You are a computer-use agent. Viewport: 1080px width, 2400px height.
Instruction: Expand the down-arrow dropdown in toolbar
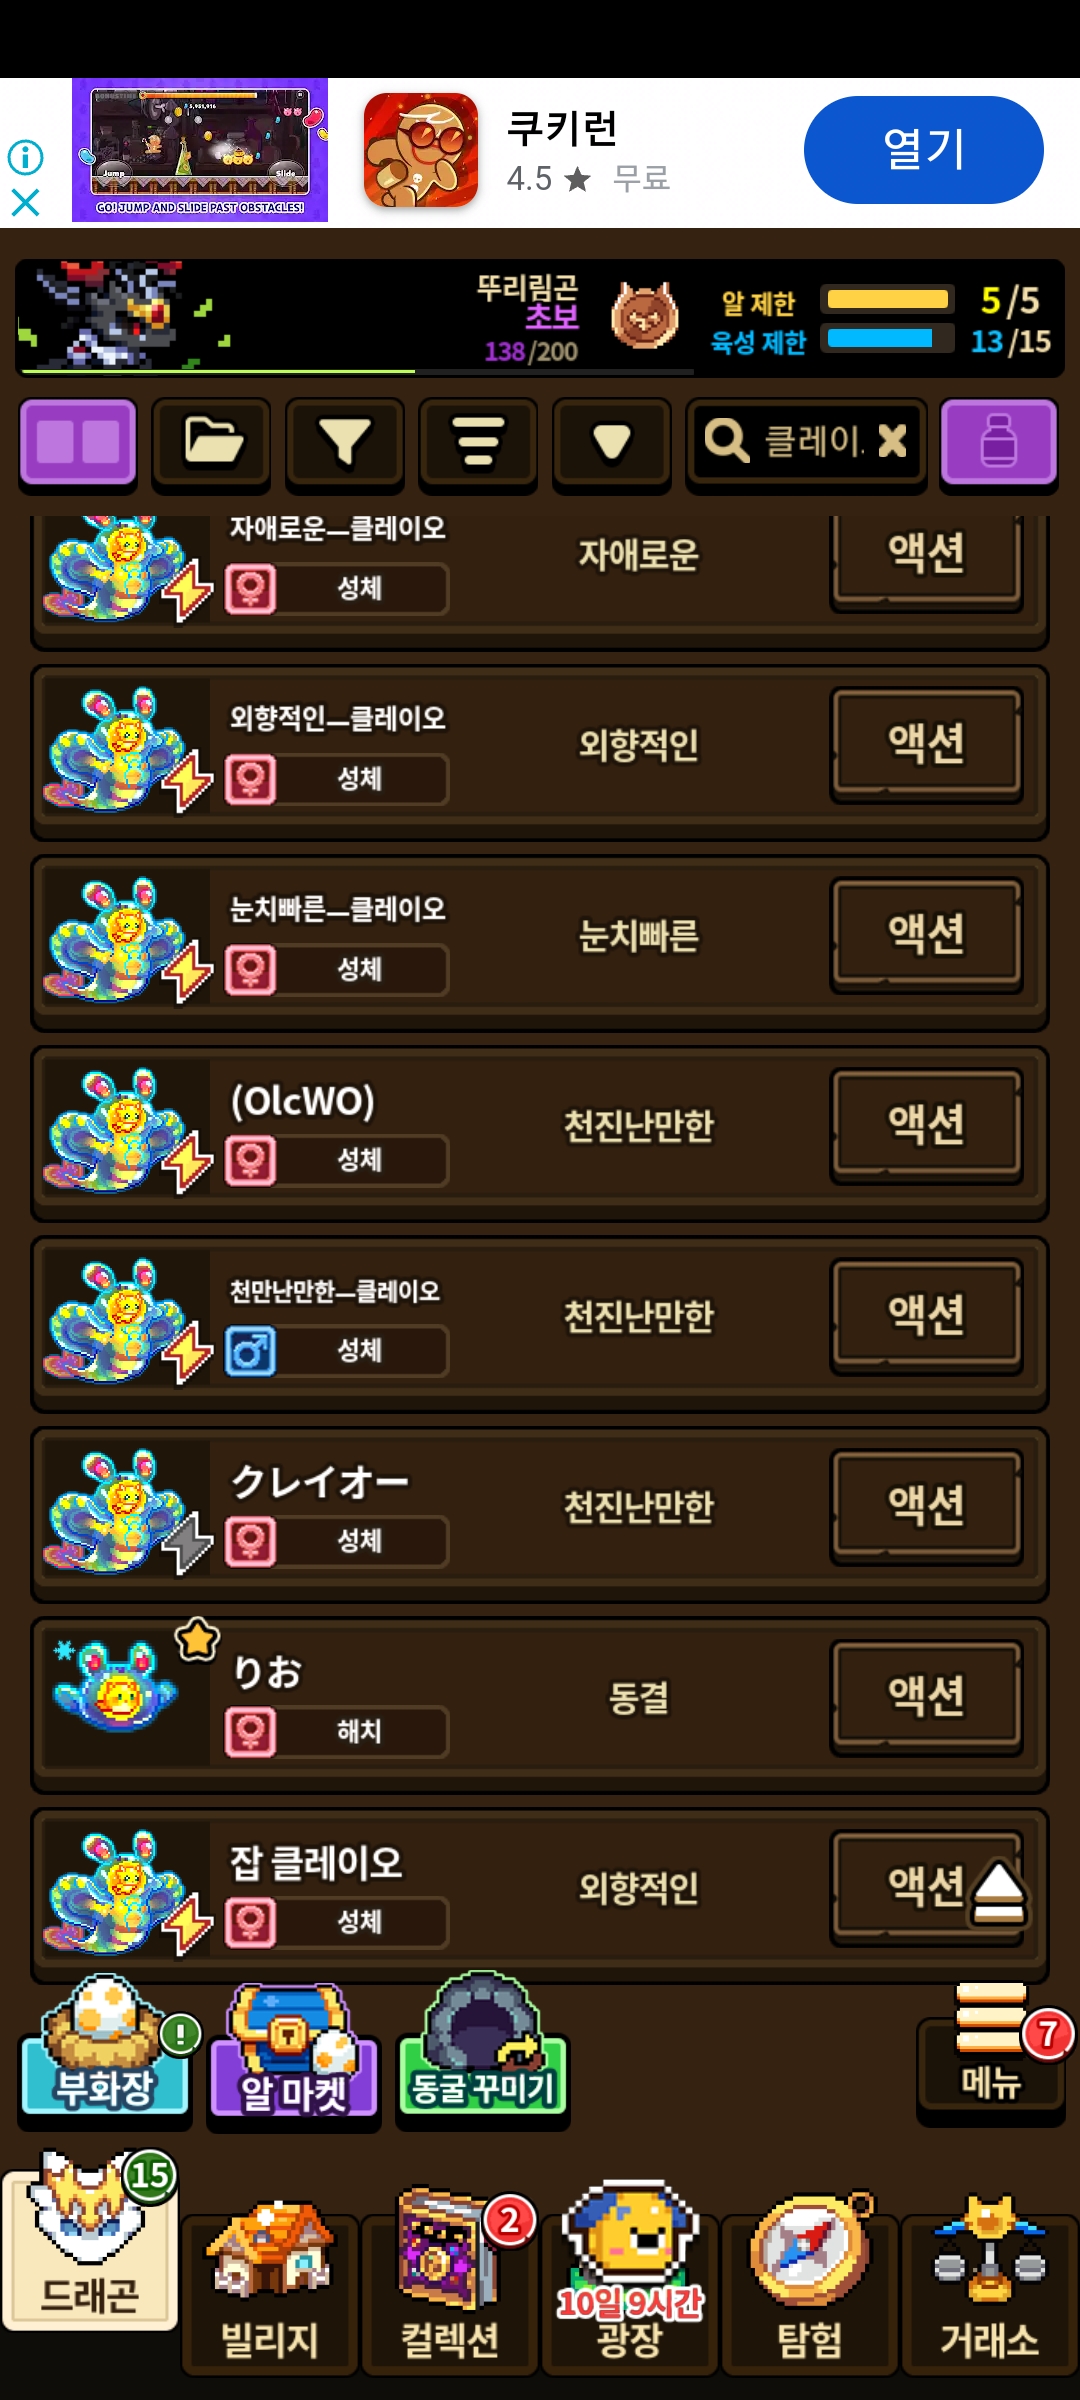[x=611, y=443]
